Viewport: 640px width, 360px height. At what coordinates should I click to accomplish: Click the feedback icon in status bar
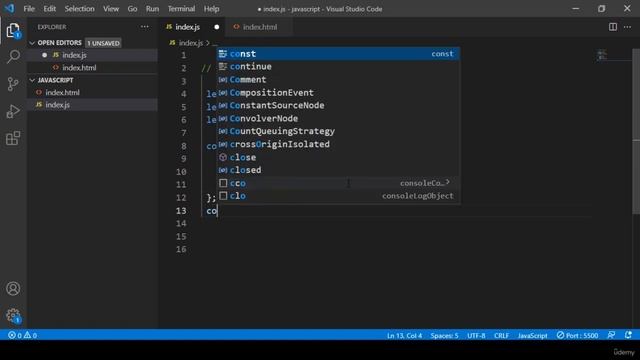point(611,335)
